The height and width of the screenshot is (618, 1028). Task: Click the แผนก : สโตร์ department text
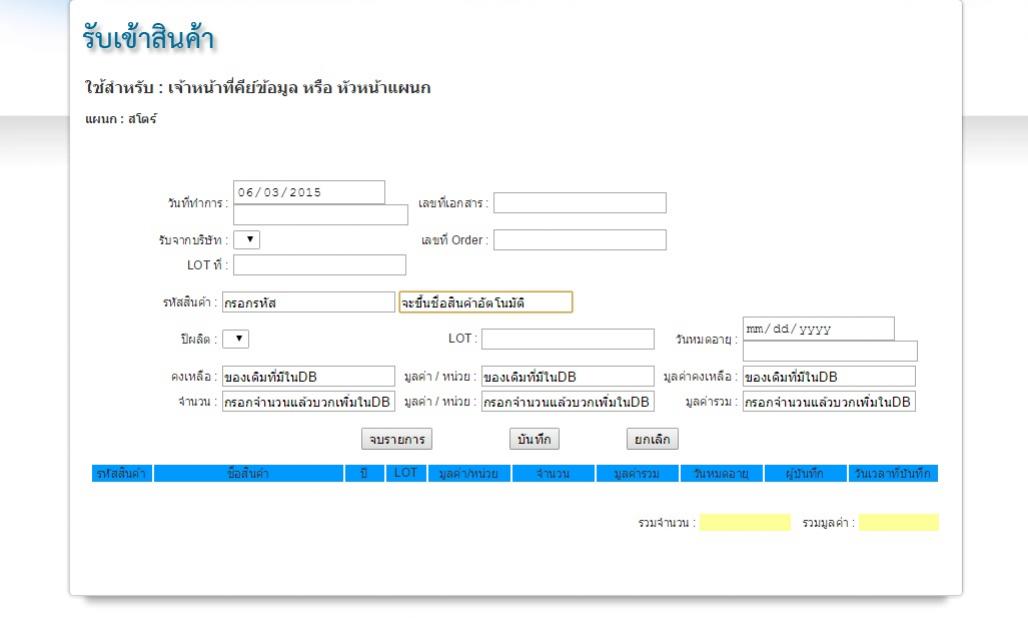click(121, 119)
